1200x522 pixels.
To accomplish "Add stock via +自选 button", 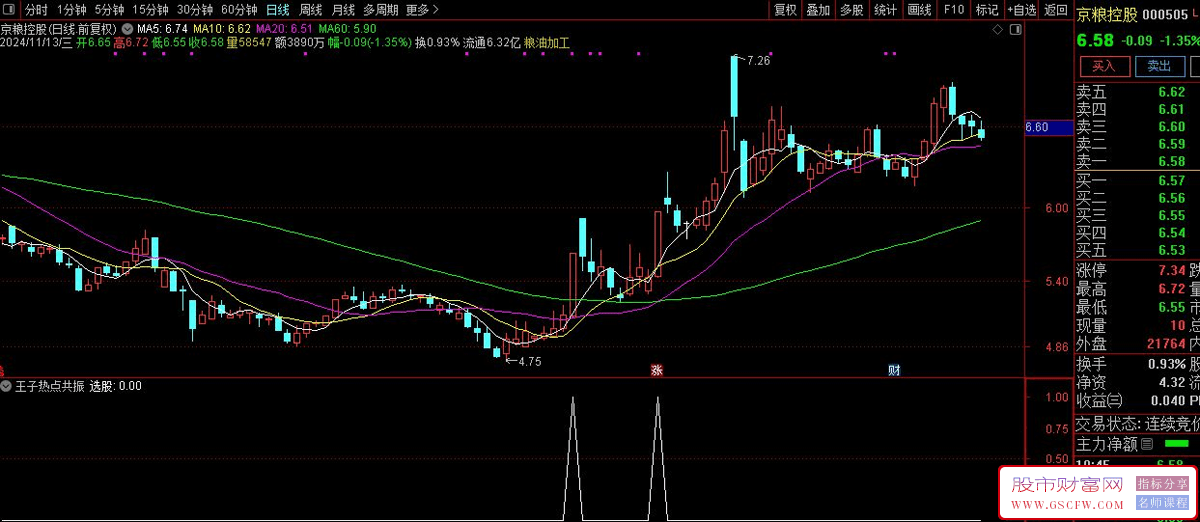I will coord(1022,10).
